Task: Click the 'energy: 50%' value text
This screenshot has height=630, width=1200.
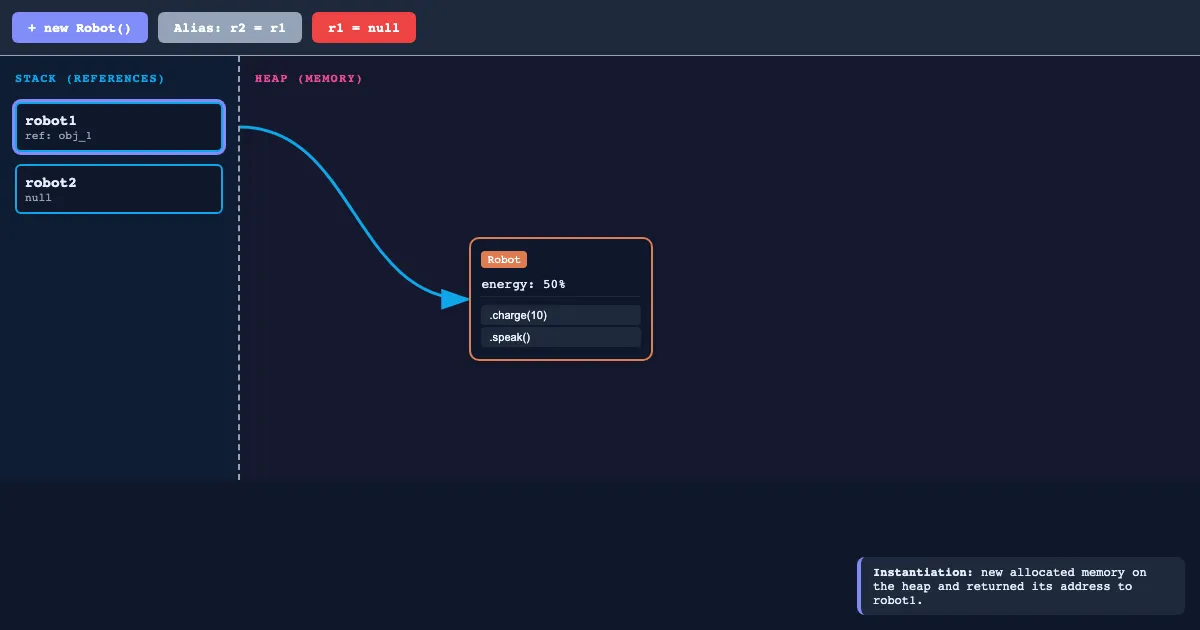Action: tap(523, 284)
